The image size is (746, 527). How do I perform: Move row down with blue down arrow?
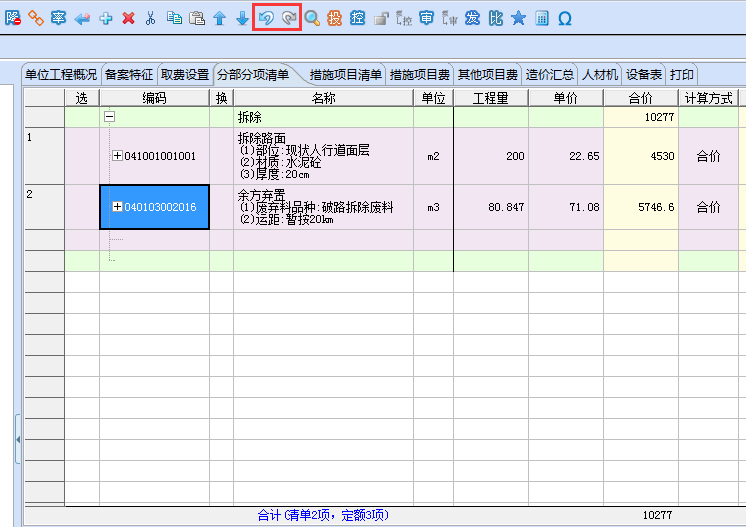242,18
